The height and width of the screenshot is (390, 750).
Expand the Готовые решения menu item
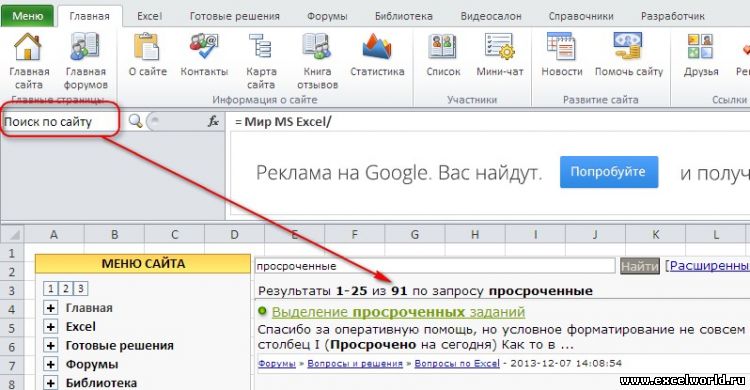[50, 345]
